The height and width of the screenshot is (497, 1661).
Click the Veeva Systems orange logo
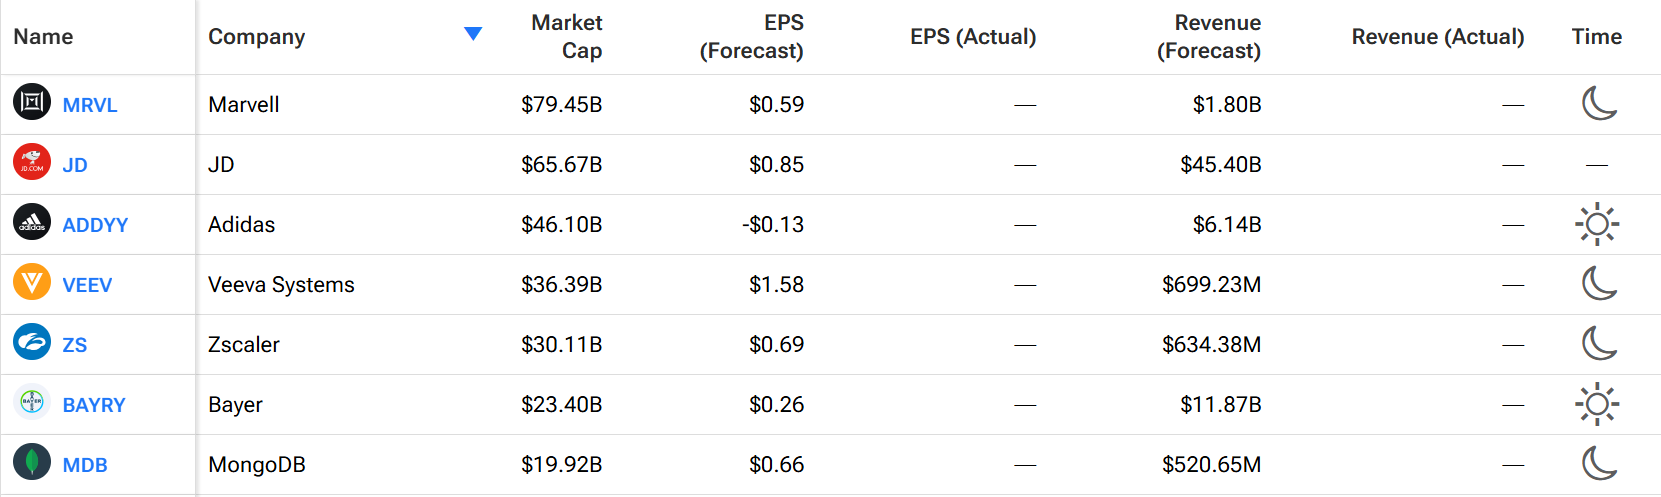32,282
